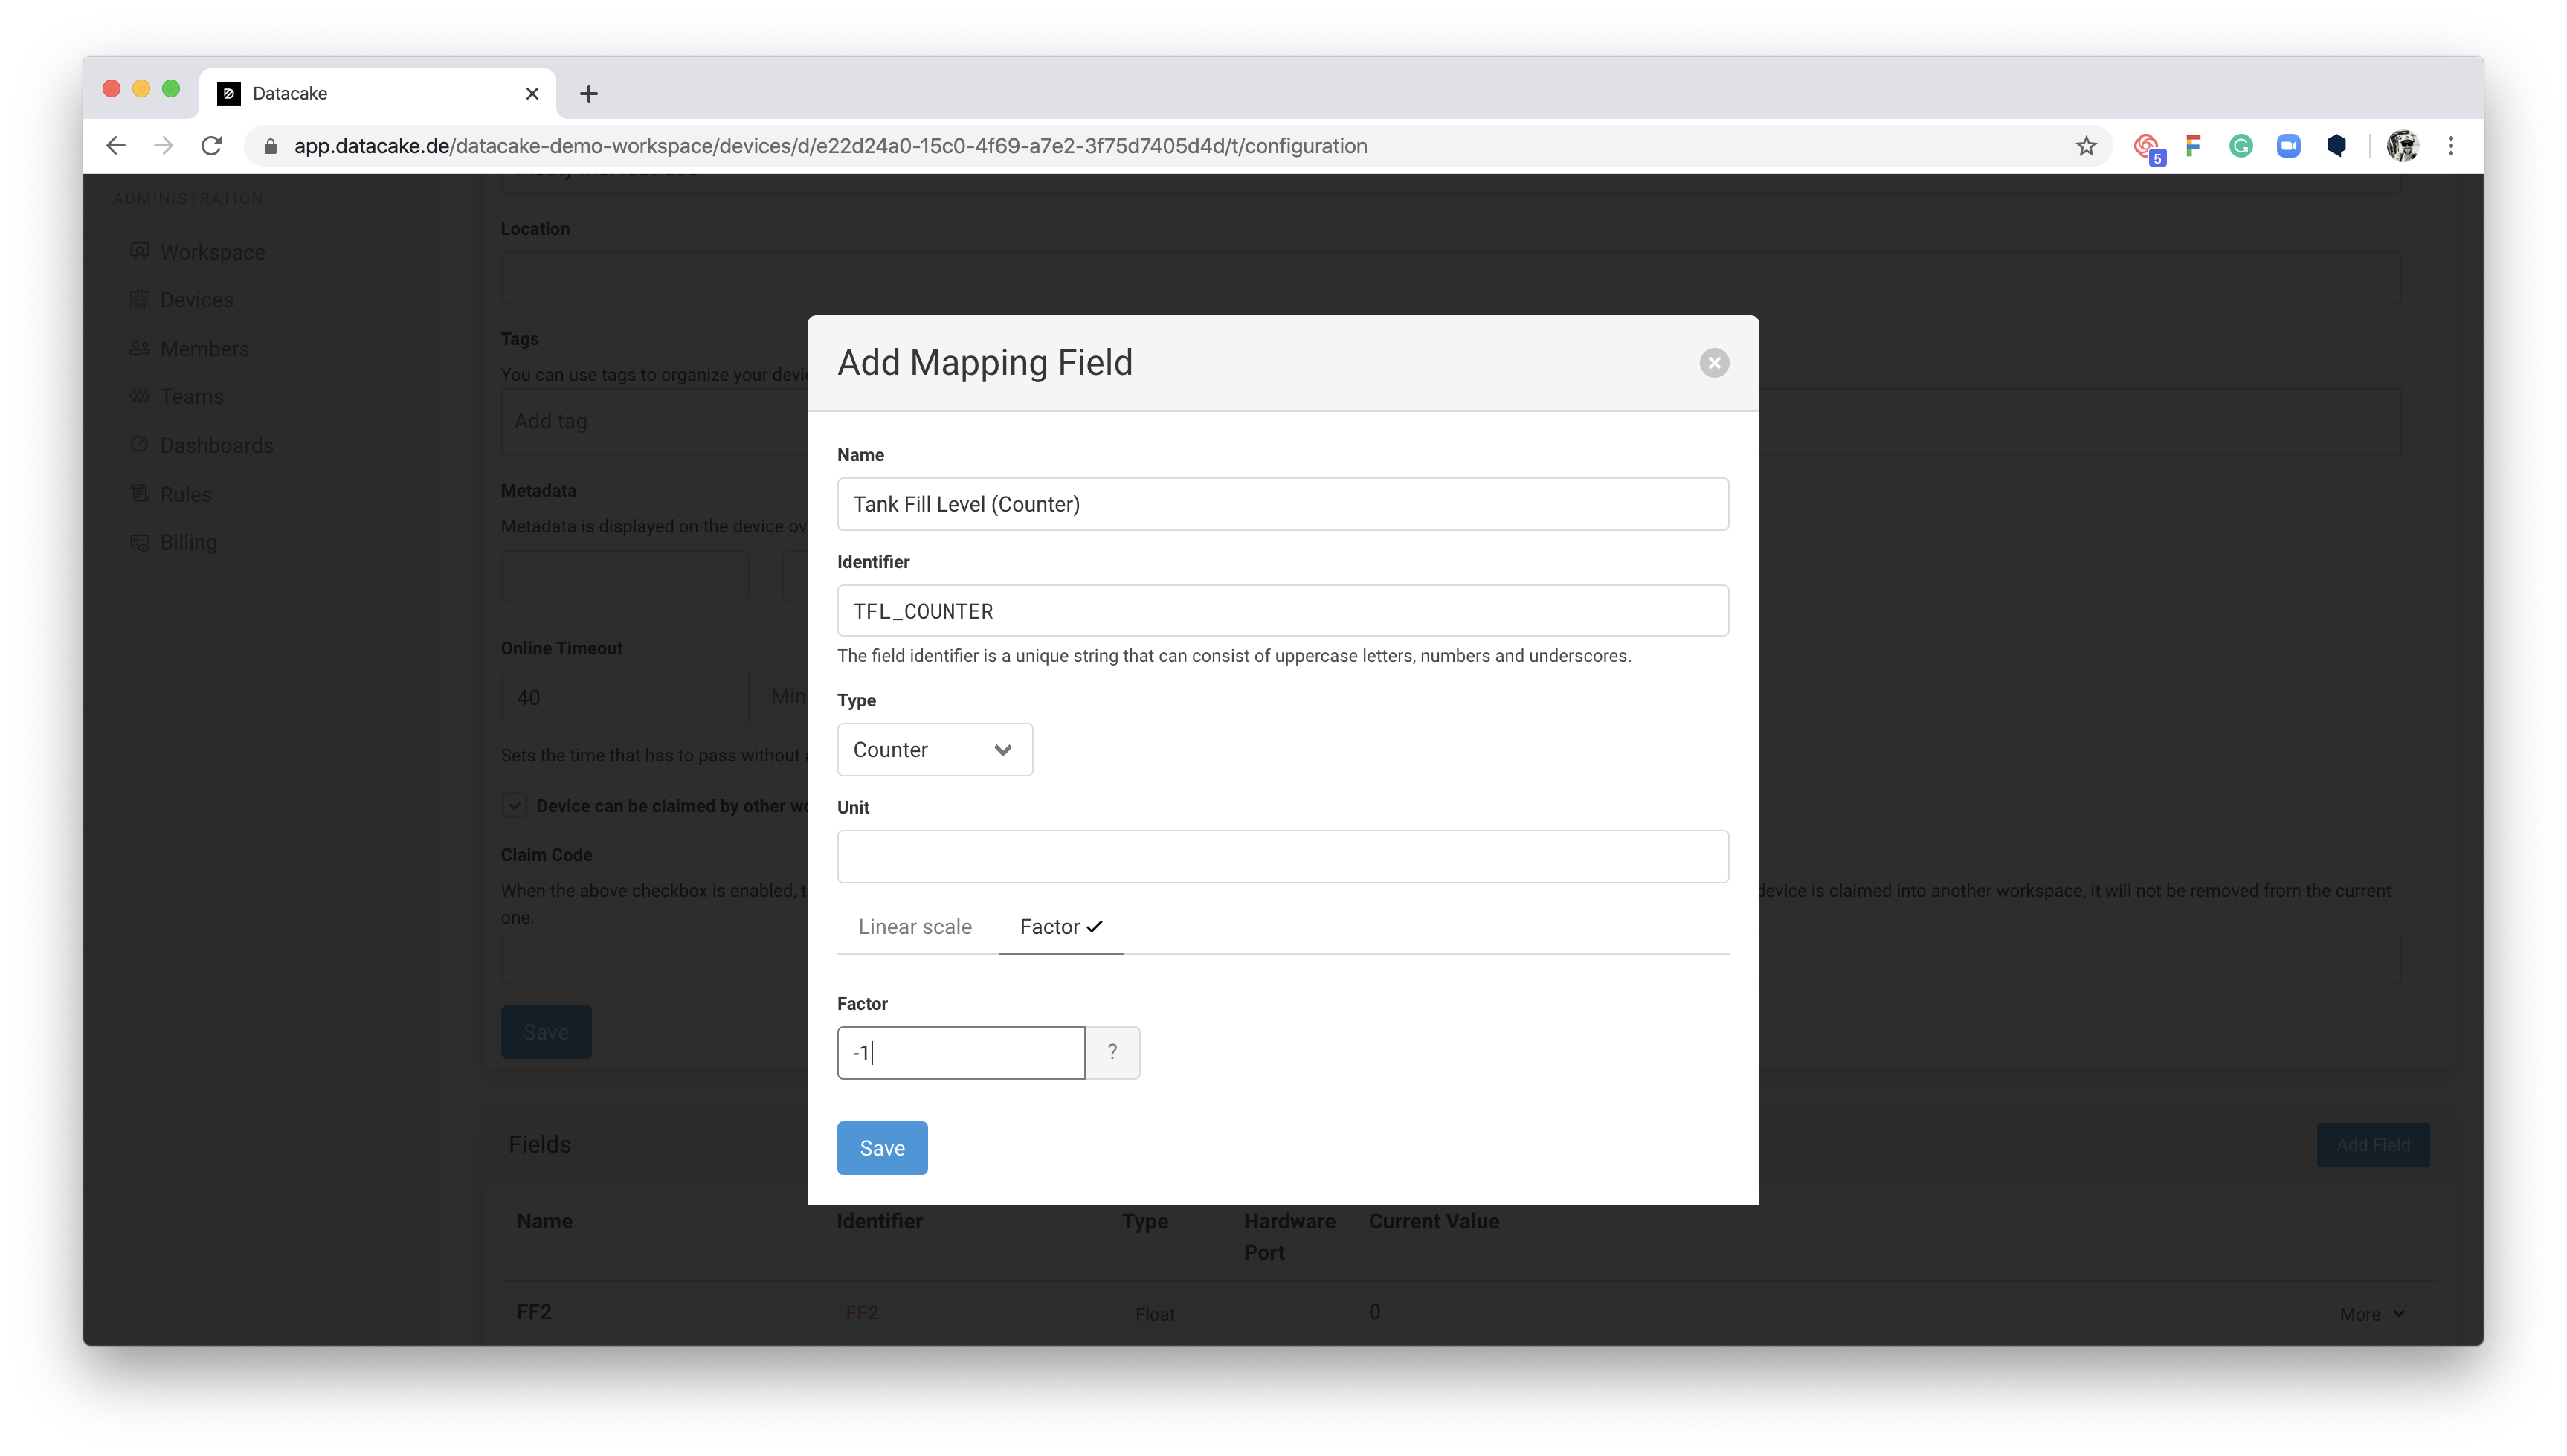Click the Rules sidebar icon
Screen dimensions: 2567x1456
(x=138, y=492)
